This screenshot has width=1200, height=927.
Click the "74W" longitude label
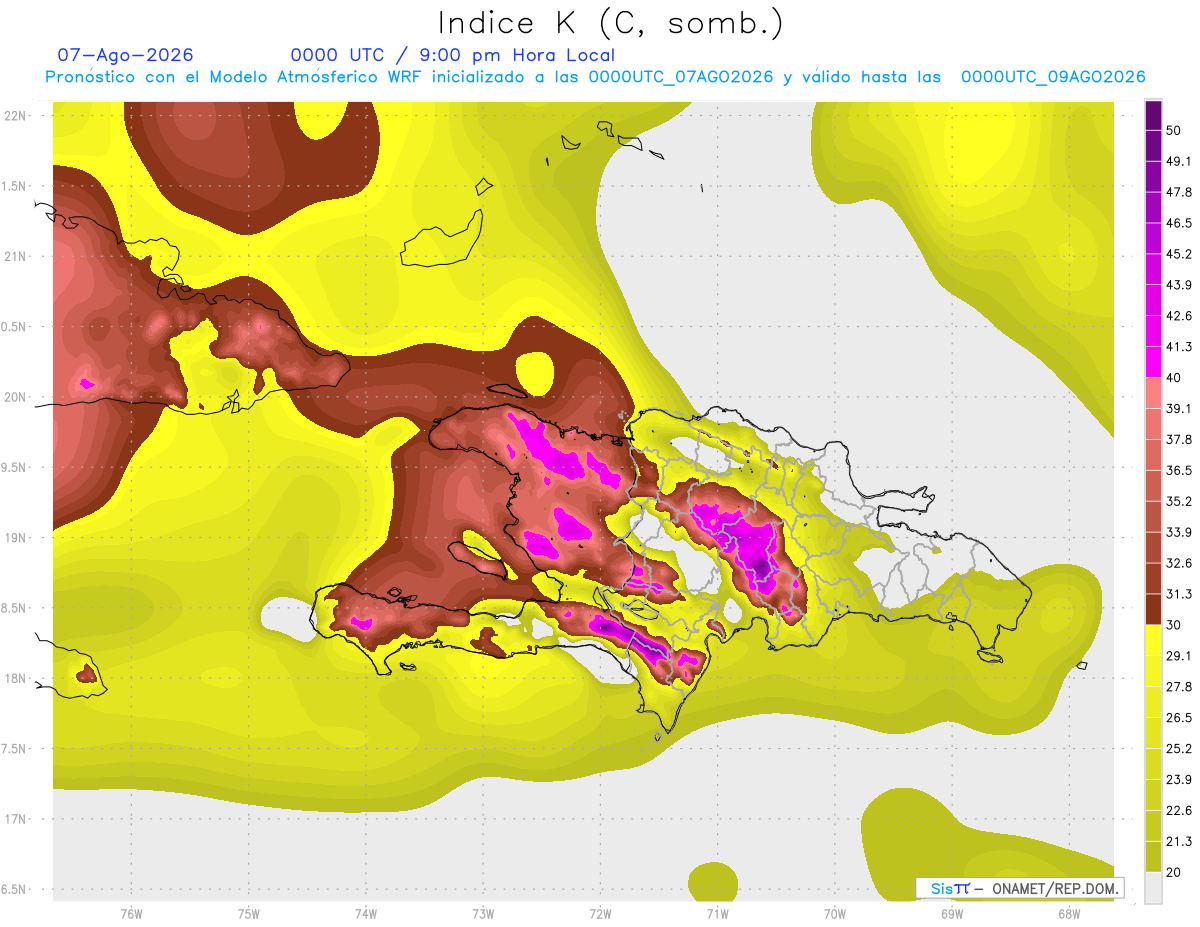point(365,912)
